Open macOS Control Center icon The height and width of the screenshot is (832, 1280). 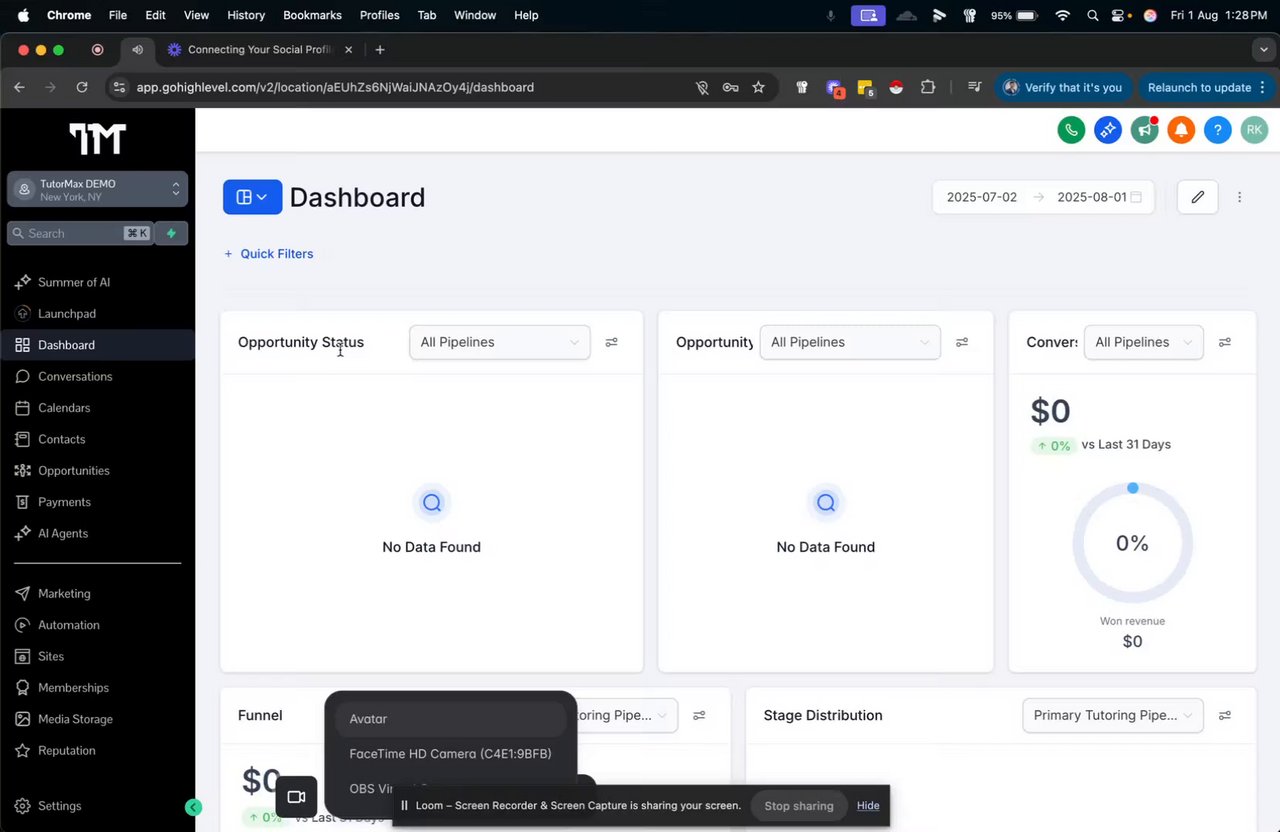(1119, 15)
